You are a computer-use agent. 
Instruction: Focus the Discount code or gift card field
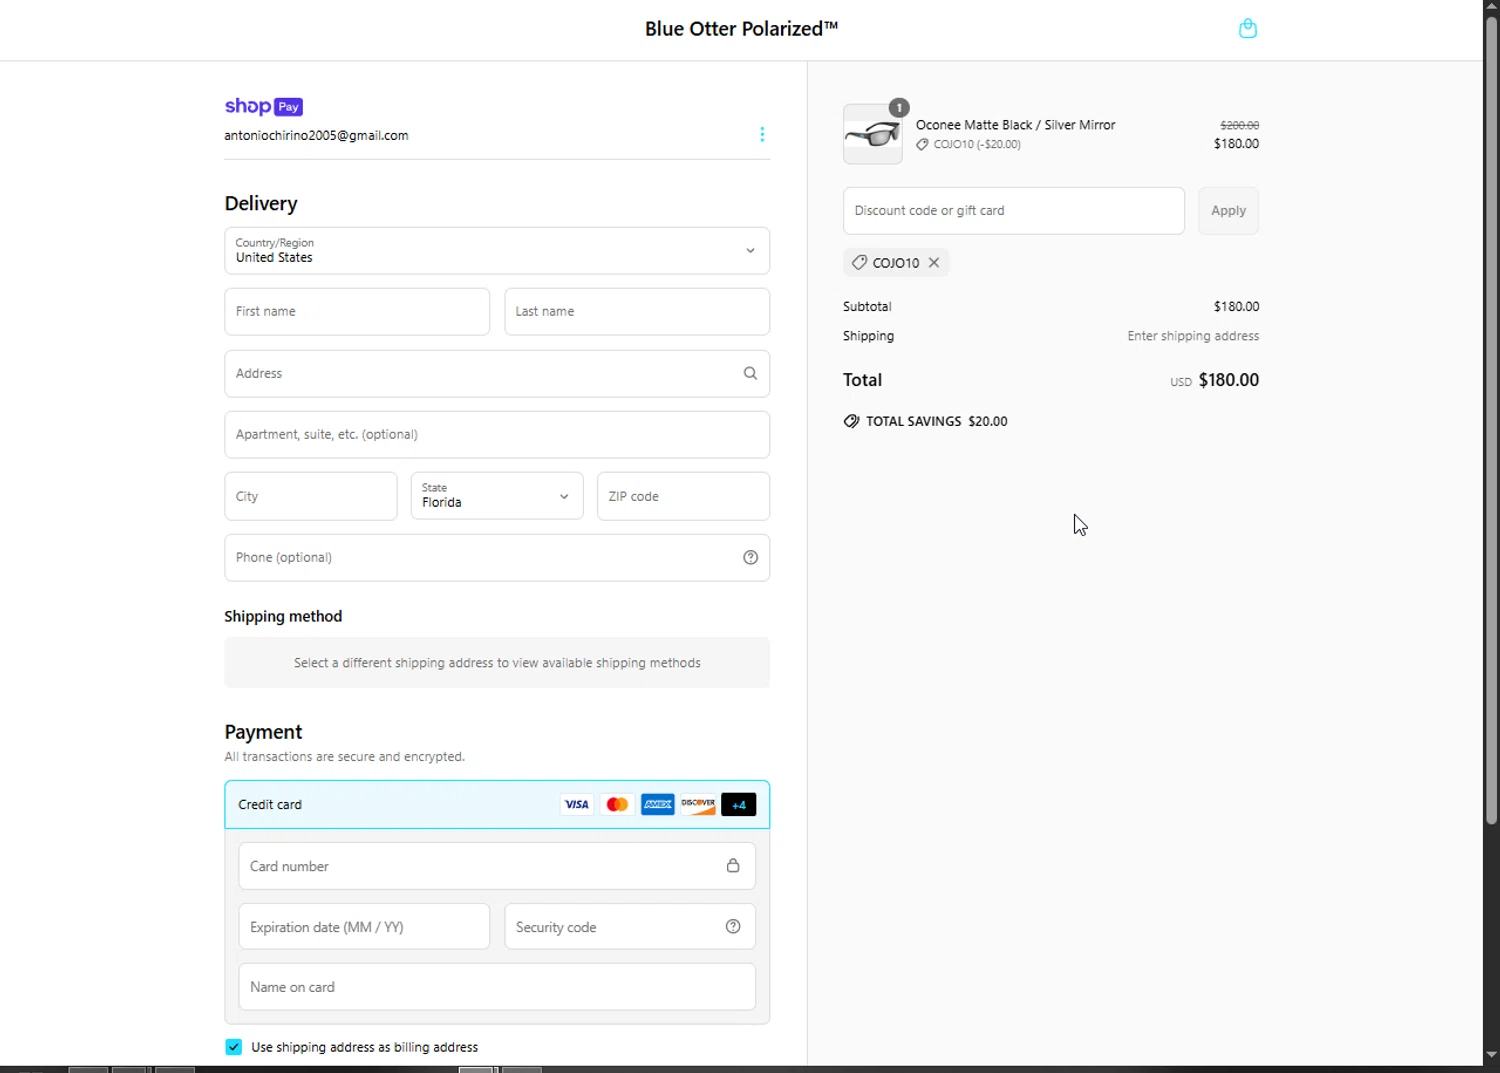1014,210
